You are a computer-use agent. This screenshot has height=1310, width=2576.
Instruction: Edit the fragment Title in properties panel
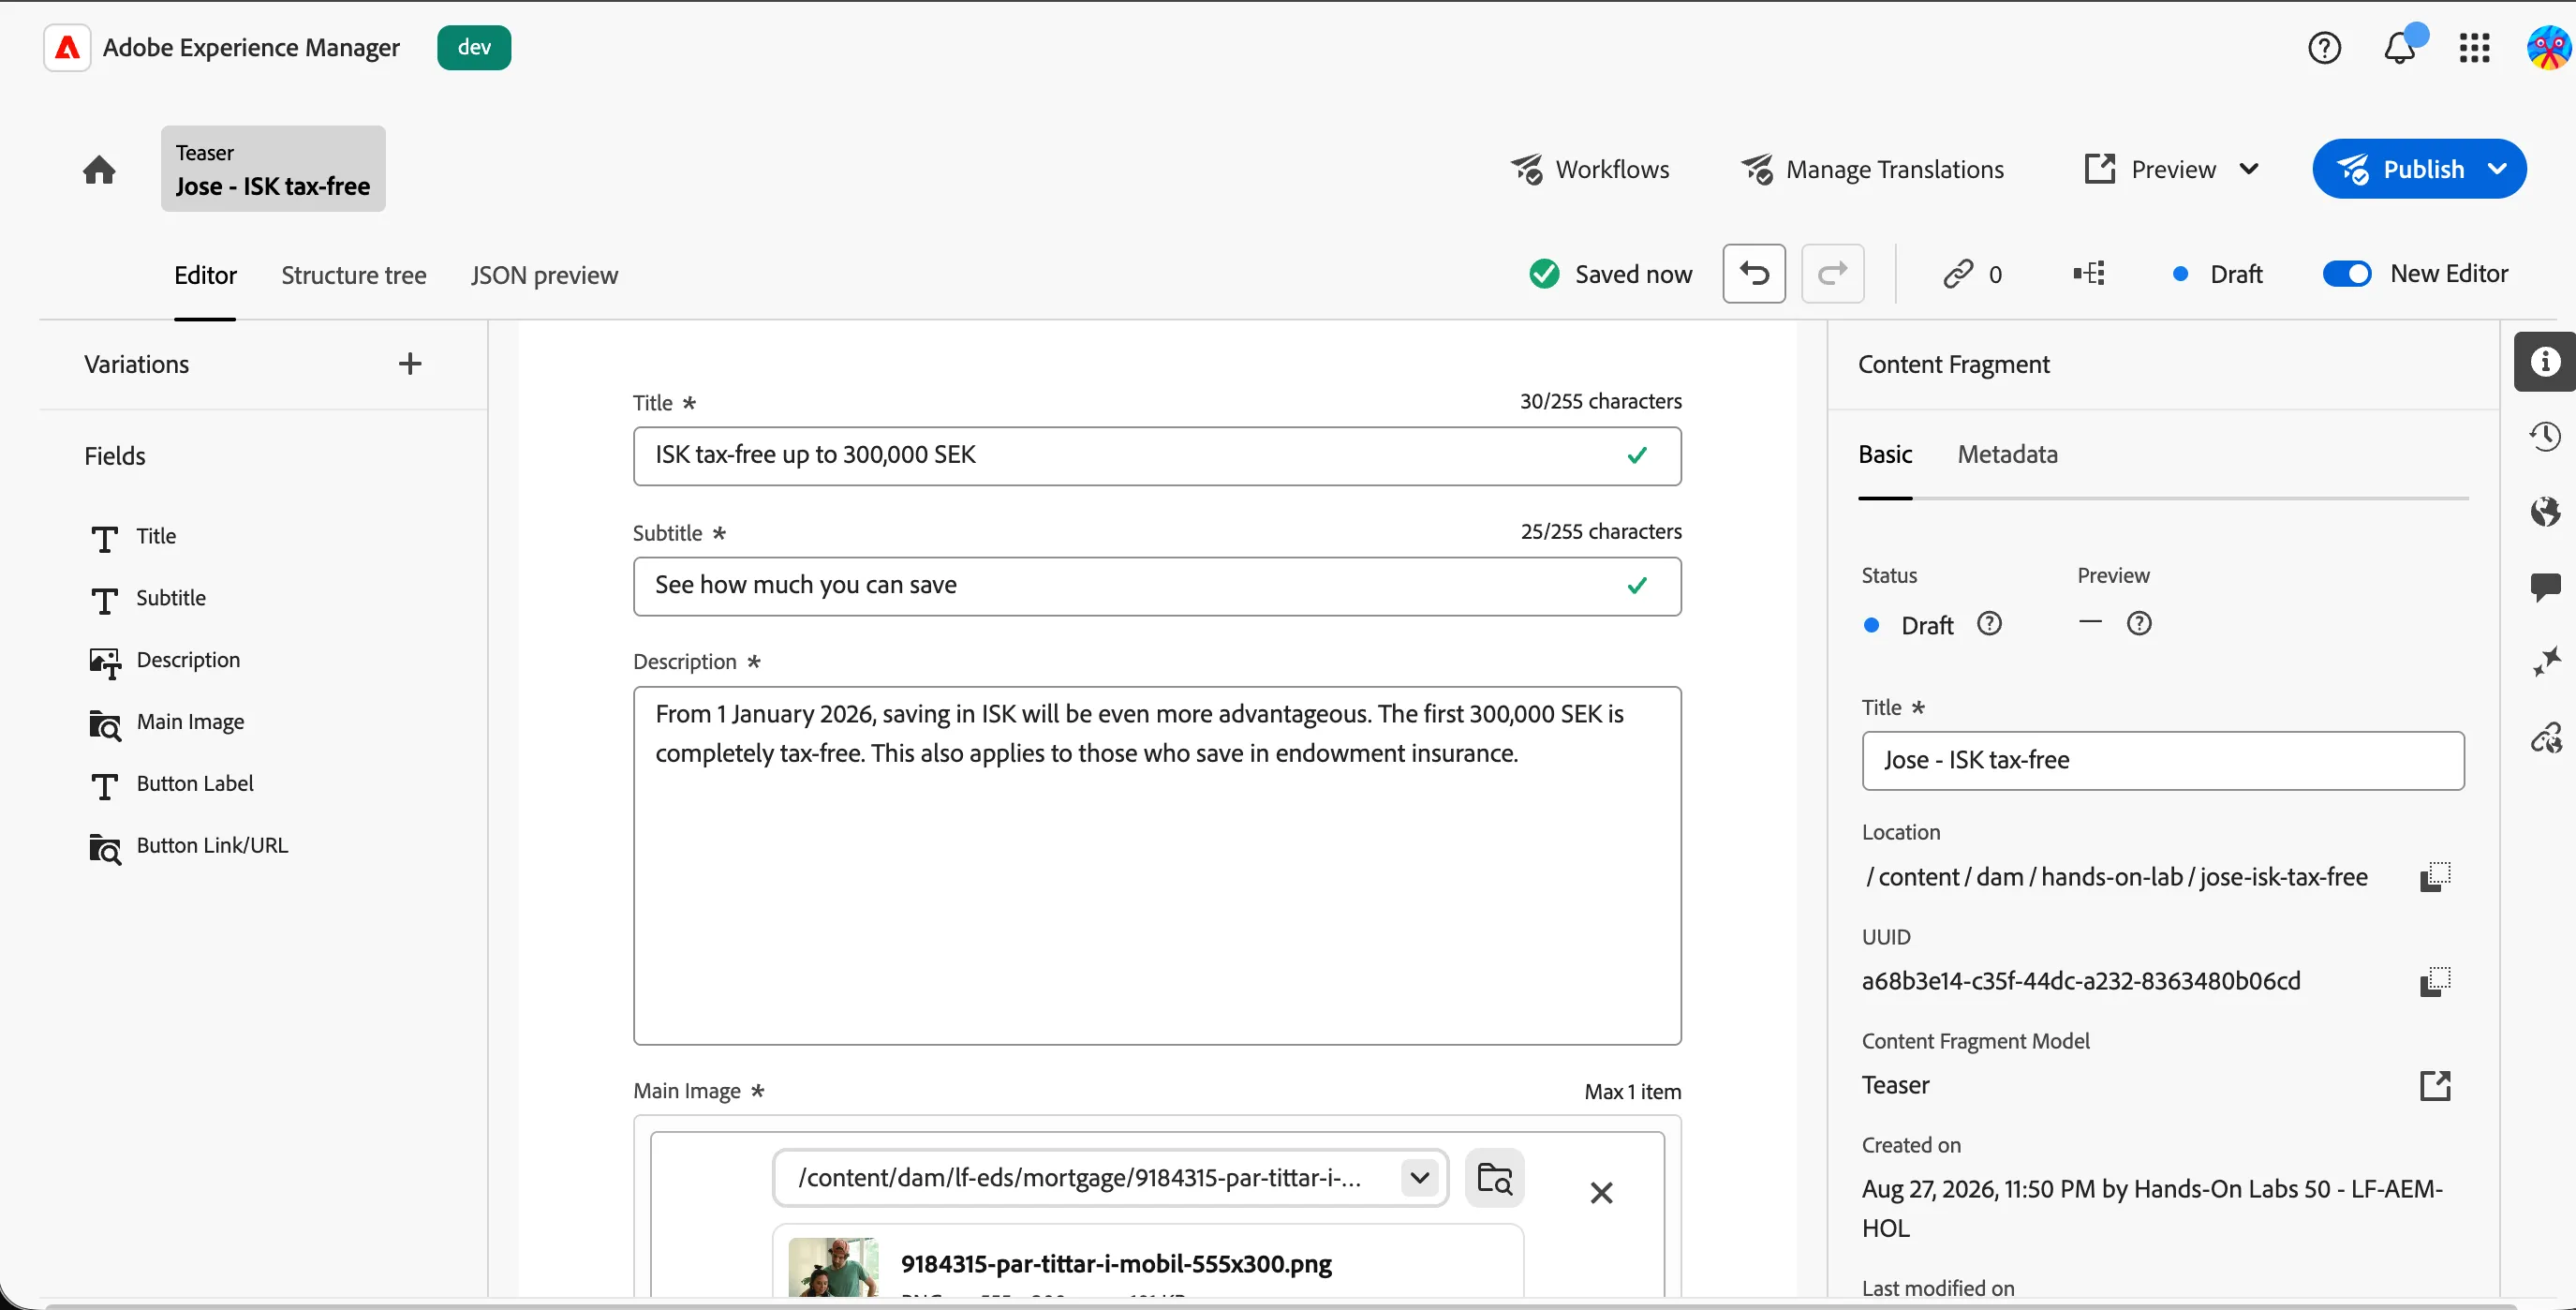(x=2162, y=761)
